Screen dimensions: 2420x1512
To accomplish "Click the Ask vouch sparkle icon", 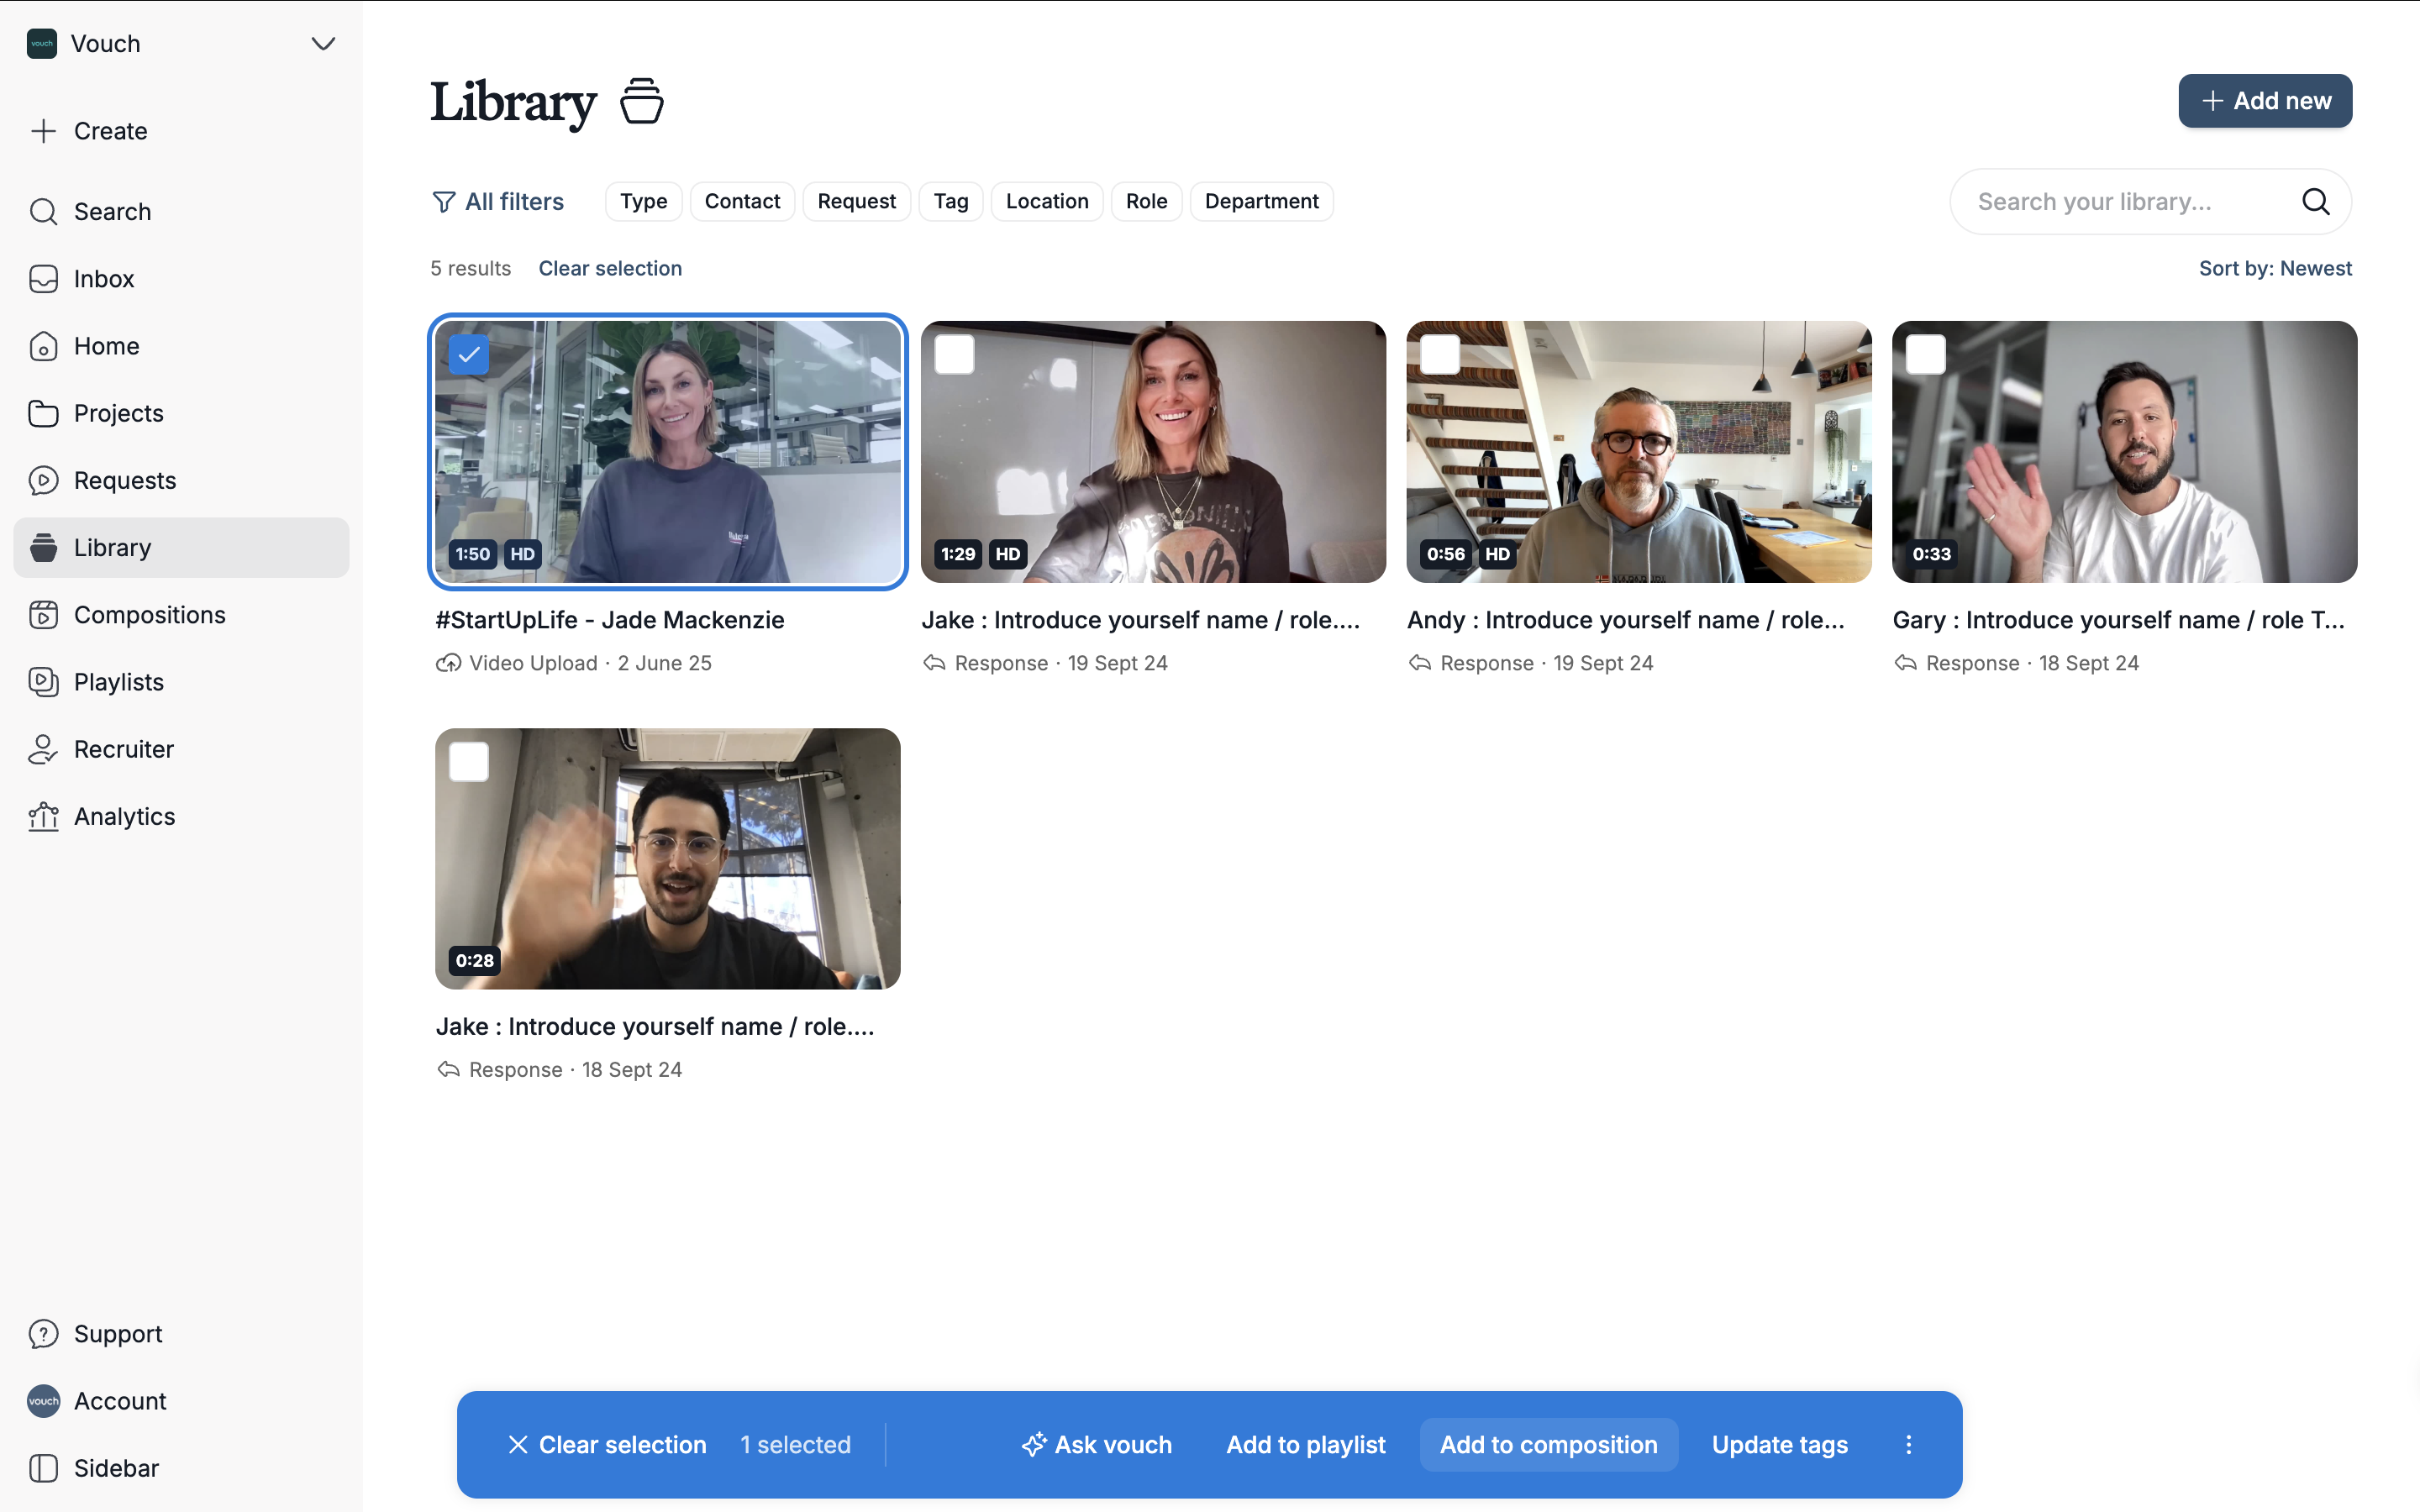I will coord(1034,1444).
